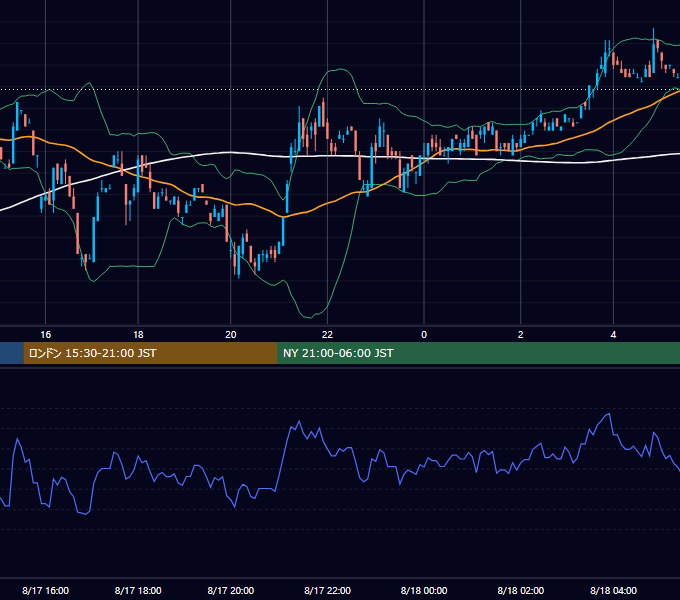Click the 8/18 04:00 time label
This screenshot has width=680, height=600.
pyautogui.click(x=613, y=590)
